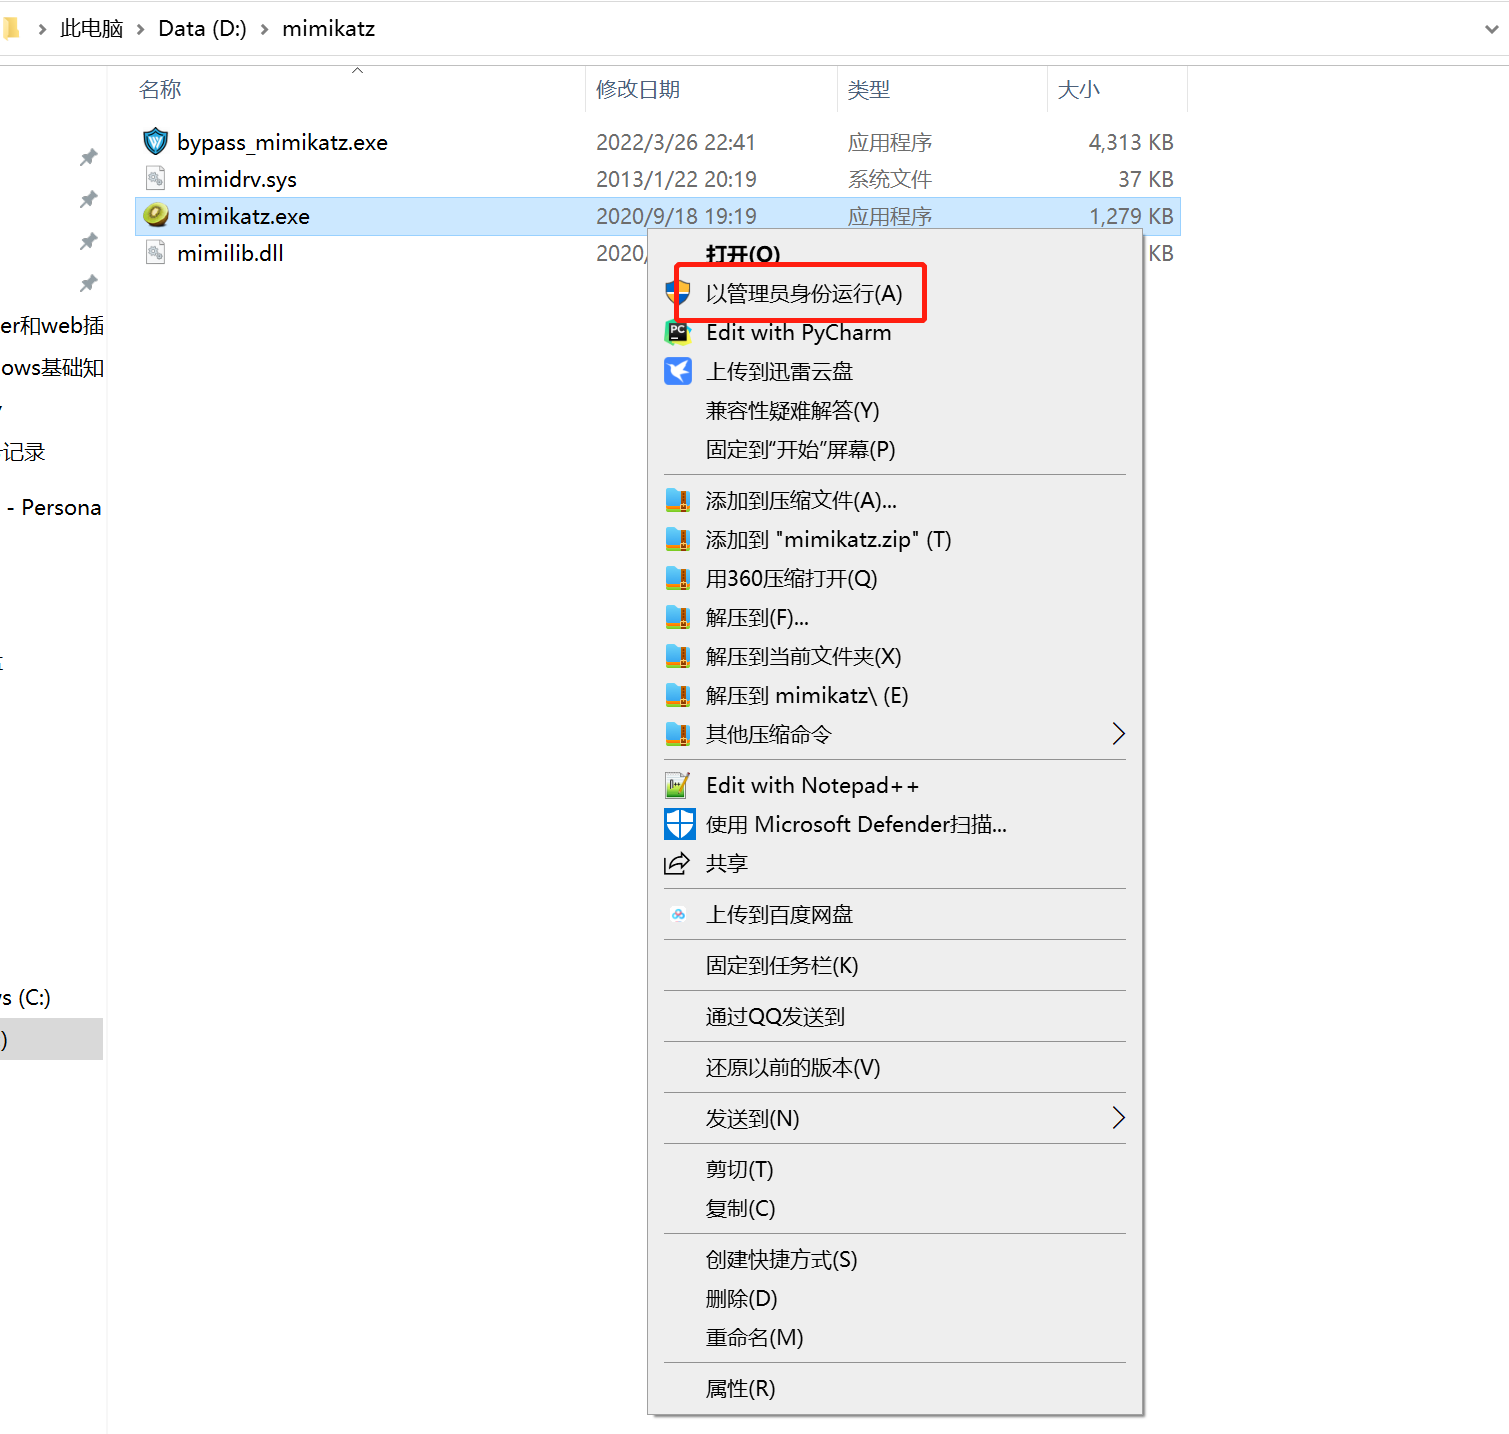Select 通过QQ发送到
The image size is (1509, 1434).
pos(775,1016)
